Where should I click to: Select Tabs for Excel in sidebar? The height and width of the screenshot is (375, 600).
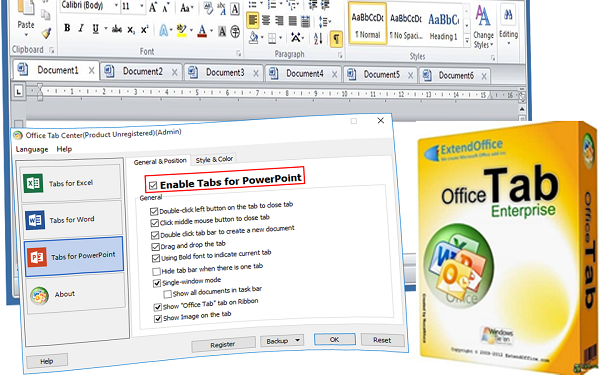(71, 183)
